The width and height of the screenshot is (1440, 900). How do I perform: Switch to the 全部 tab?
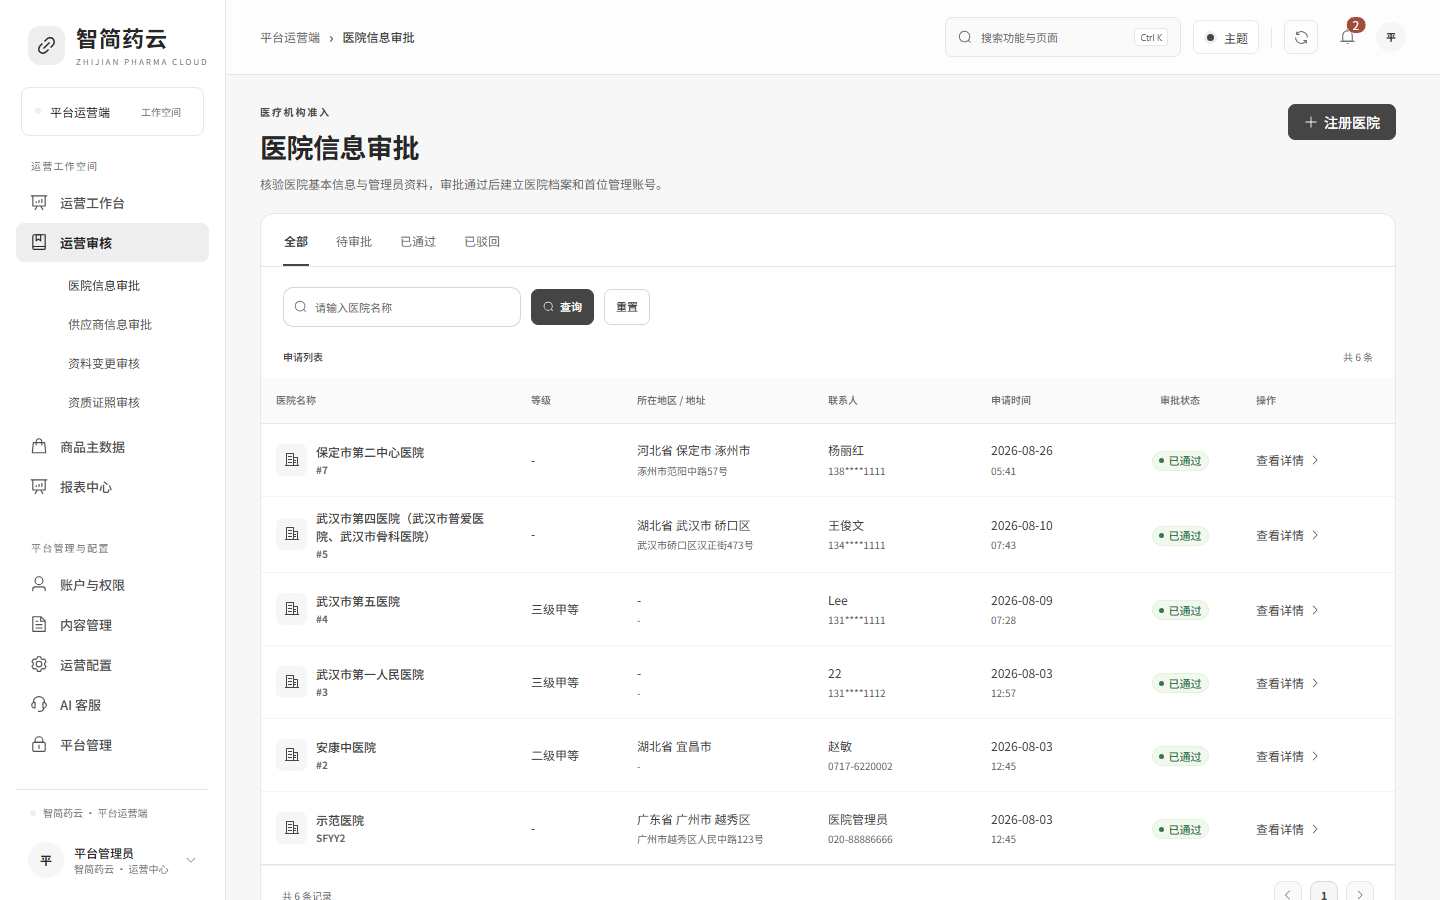coord(296,242)
